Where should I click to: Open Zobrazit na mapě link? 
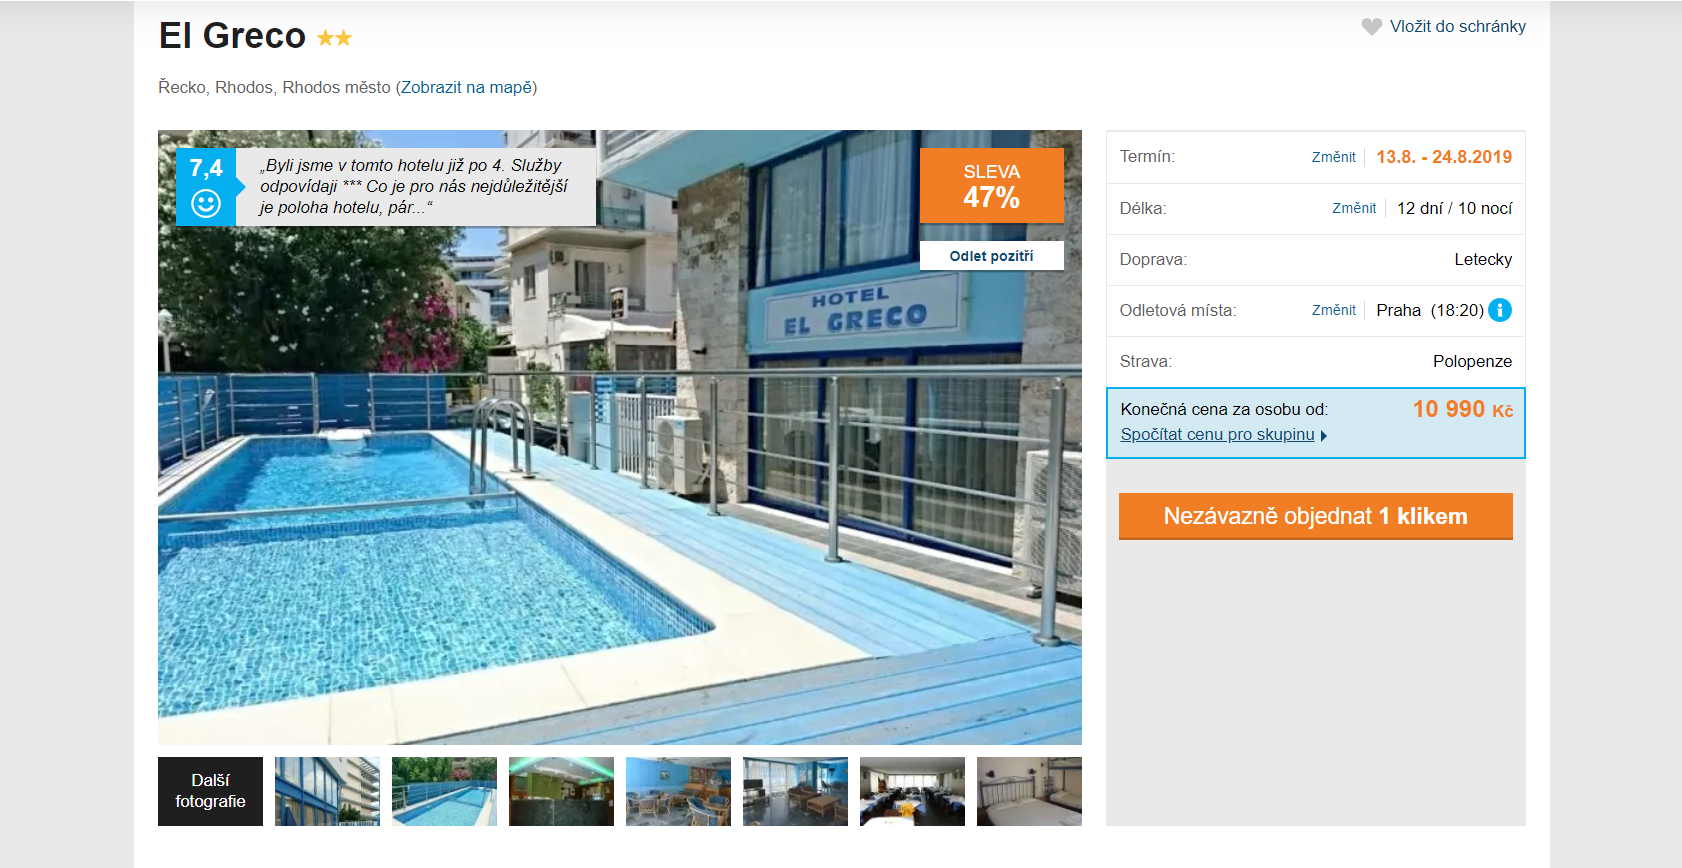466,88
